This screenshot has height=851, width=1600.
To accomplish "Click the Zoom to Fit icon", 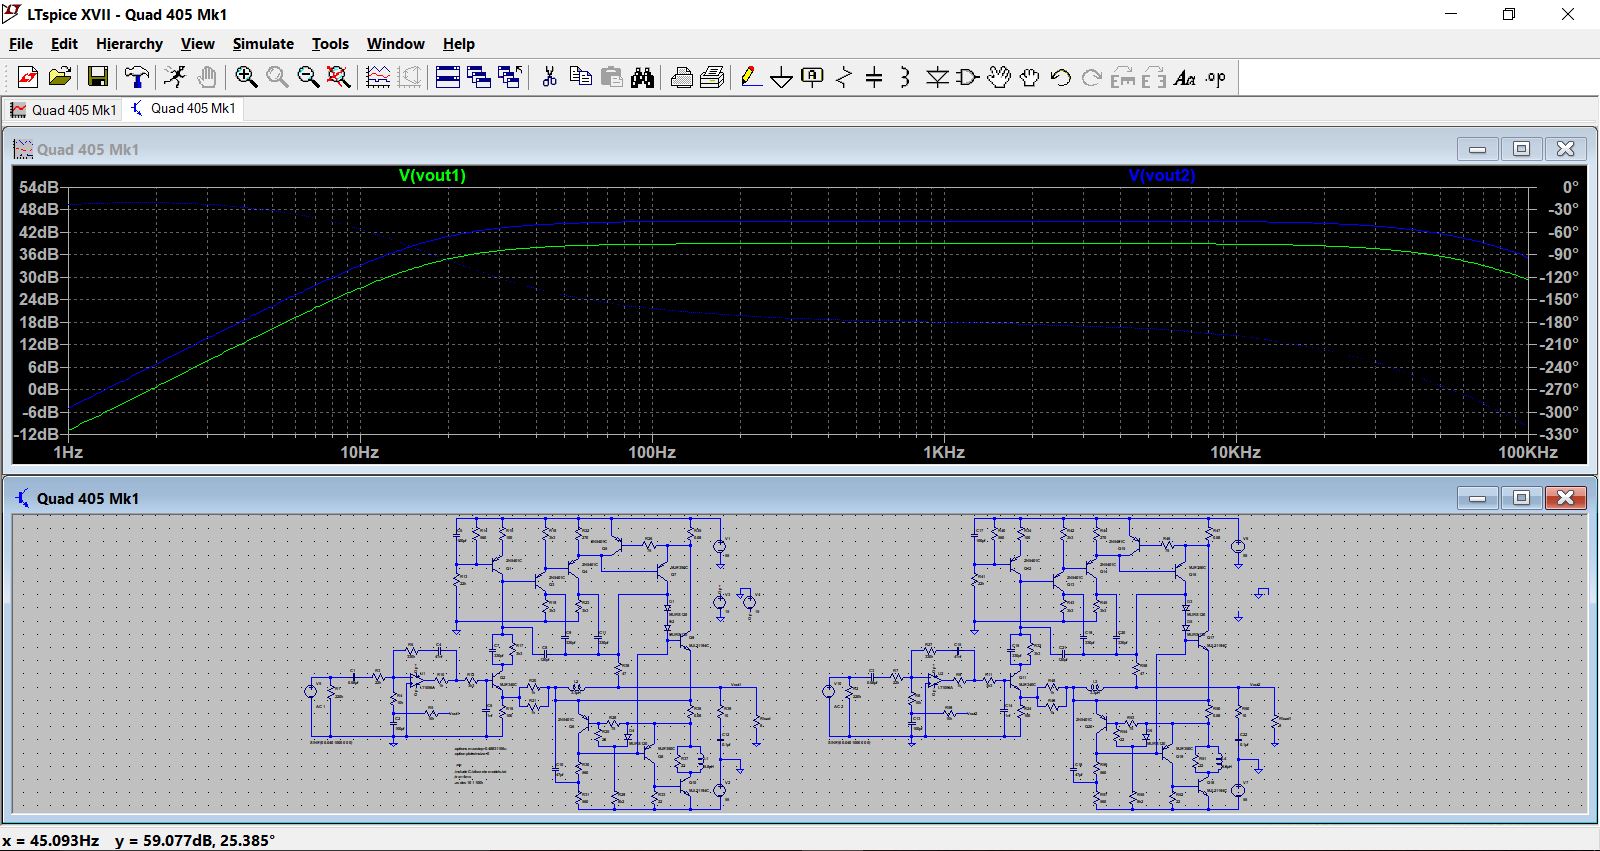I will [339, 77].
